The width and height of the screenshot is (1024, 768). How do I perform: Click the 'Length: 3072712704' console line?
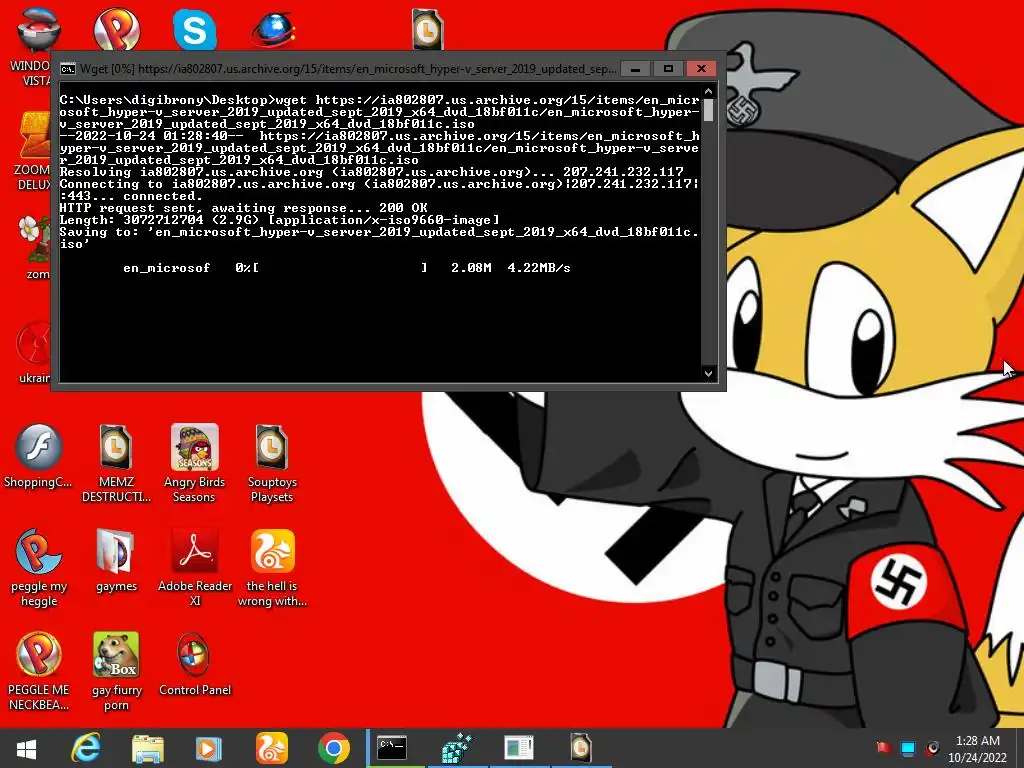pyautogui.click(x=280, y=220)
